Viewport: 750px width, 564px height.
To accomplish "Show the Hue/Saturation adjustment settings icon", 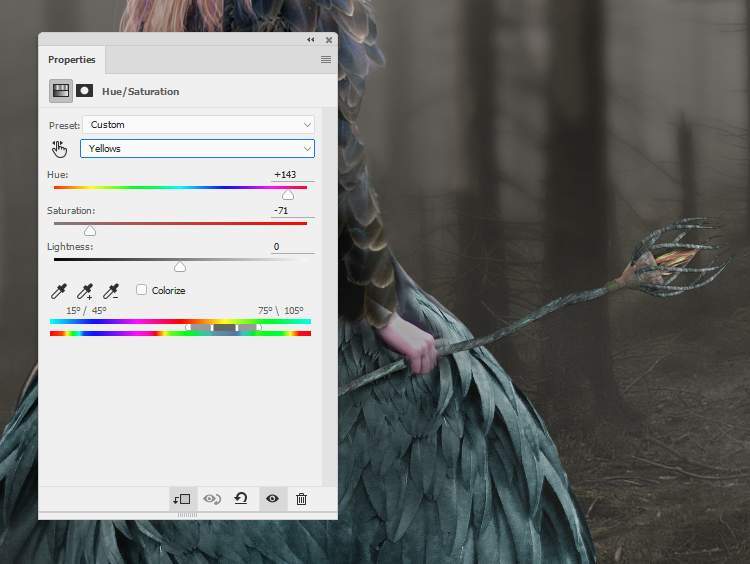I will coord(61,91).
